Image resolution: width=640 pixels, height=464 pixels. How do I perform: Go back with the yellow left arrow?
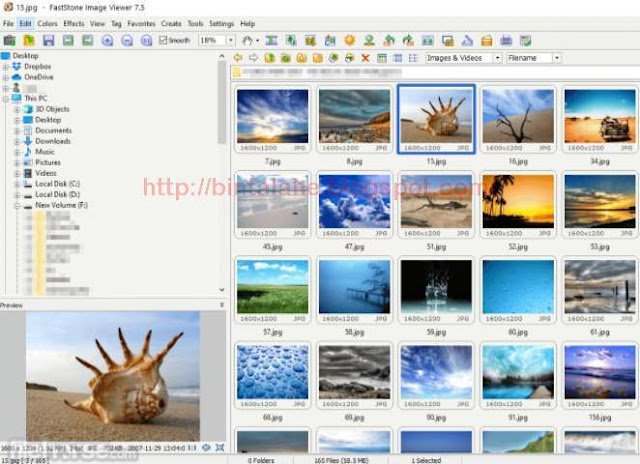pos(238,58)
